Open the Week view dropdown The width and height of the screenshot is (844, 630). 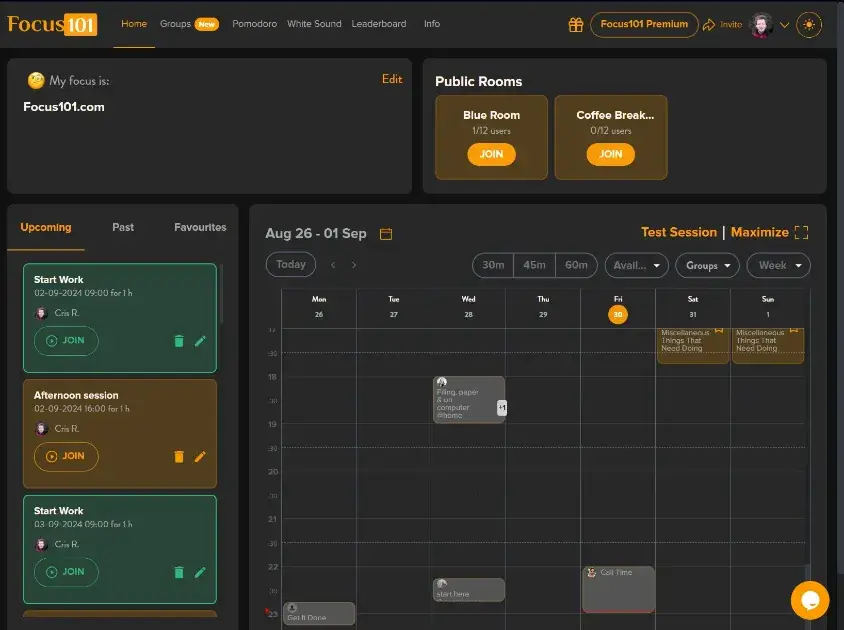(778, 265)
